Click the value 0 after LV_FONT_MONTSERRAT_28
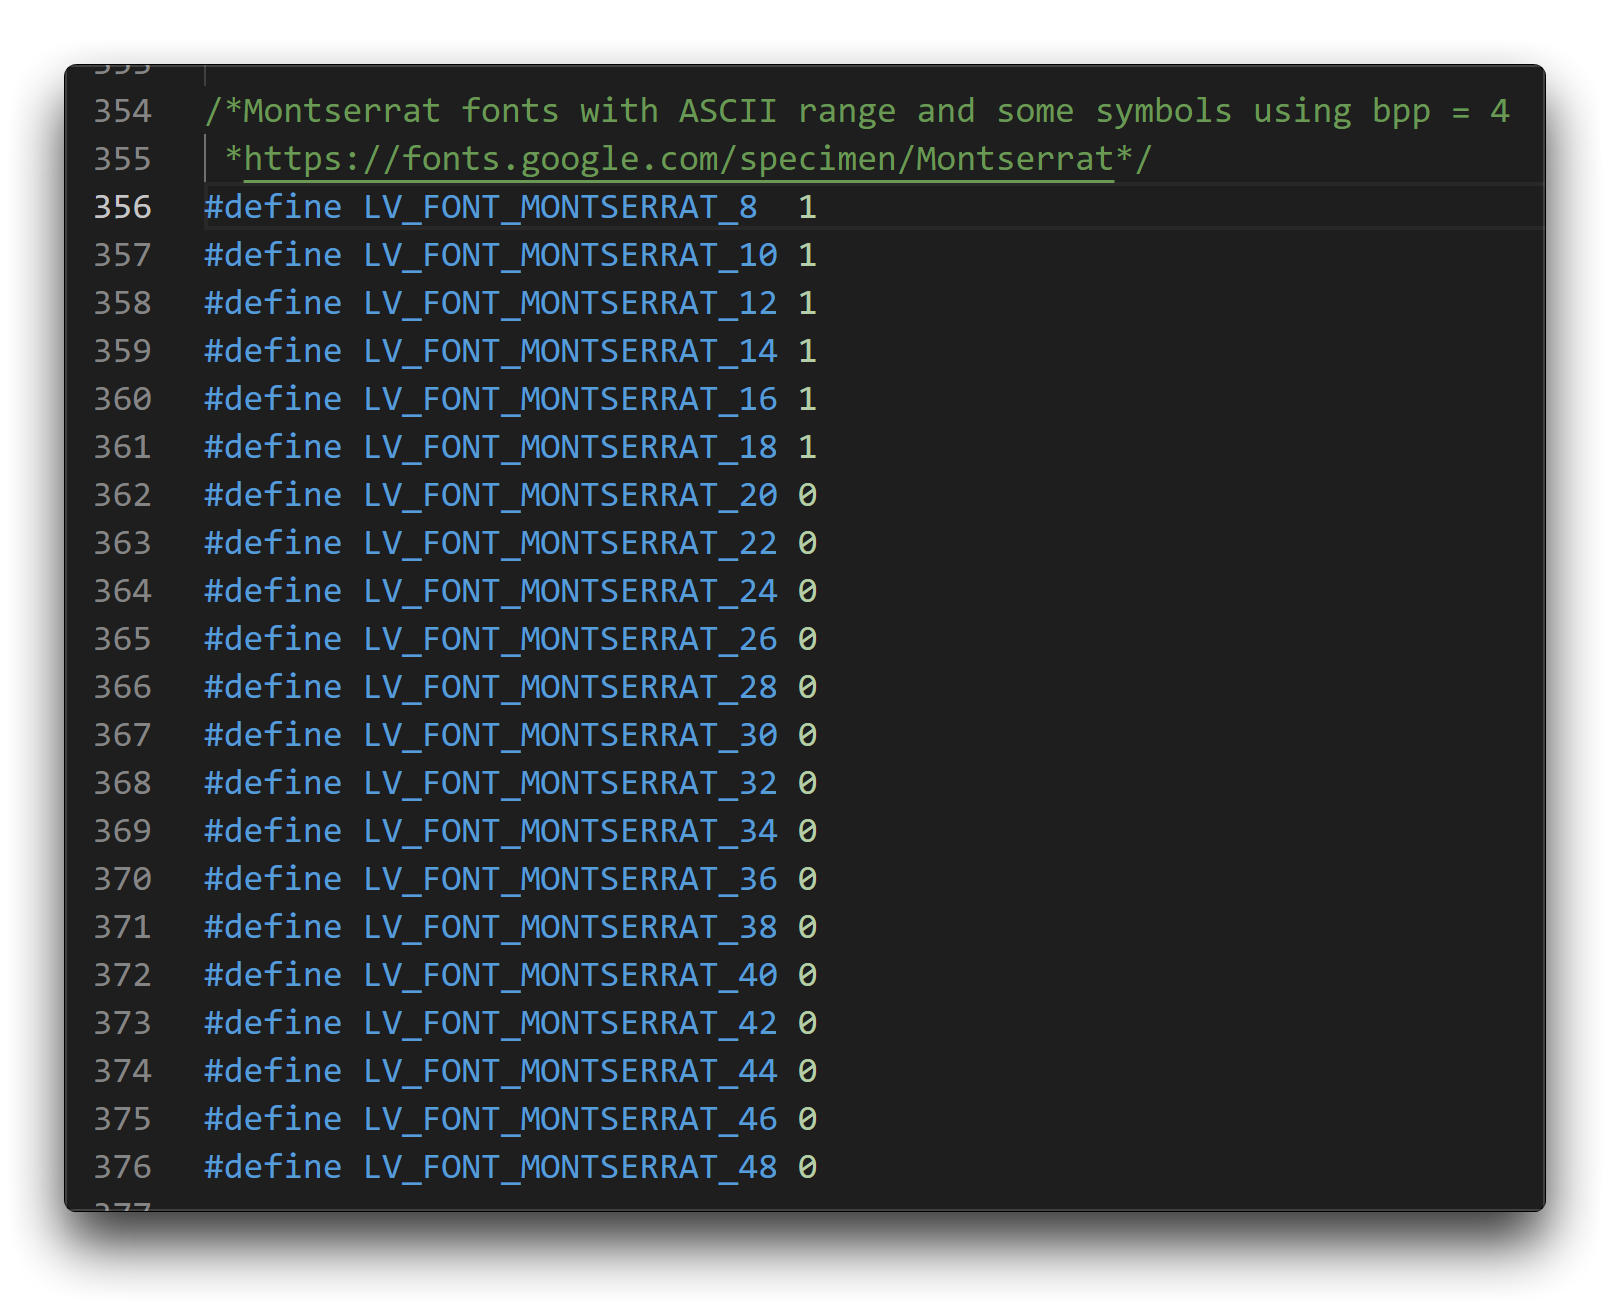The height and width of the screenshot is (1308, 1610). click(x=808, y=687)
